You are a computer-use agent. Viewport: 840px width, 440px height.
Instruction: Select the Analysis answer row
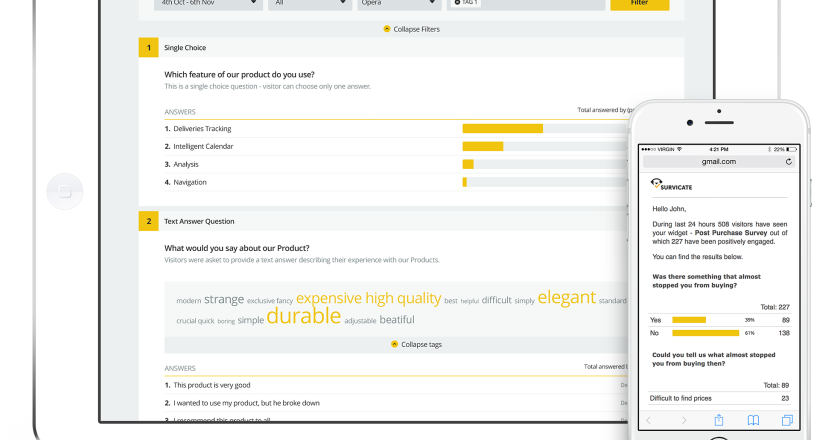tap(396, 165)
